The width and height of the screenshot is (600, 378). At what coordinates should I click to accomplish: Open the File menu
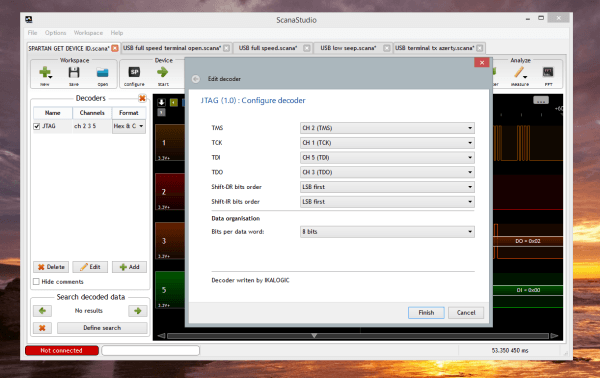pos(33,33)
